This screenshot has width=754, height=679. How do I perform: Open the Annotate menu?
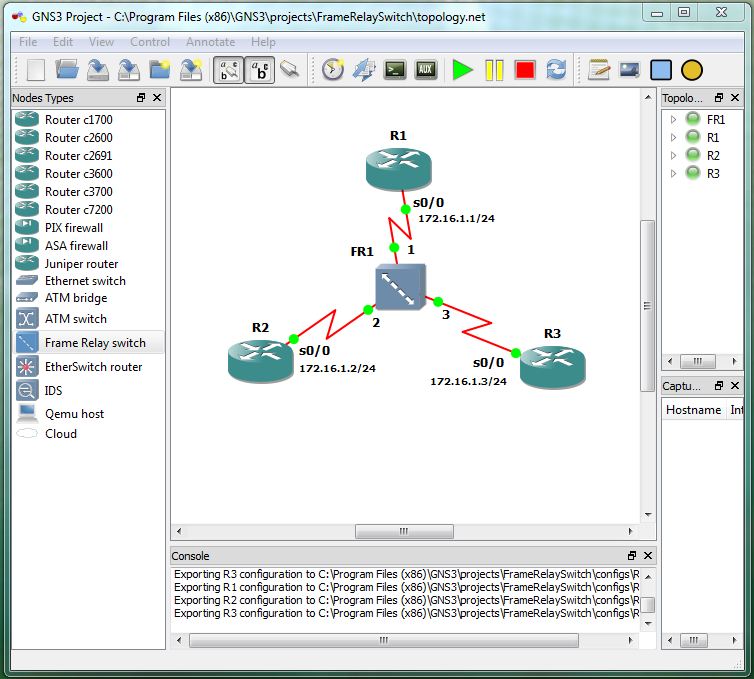point(211,42)
